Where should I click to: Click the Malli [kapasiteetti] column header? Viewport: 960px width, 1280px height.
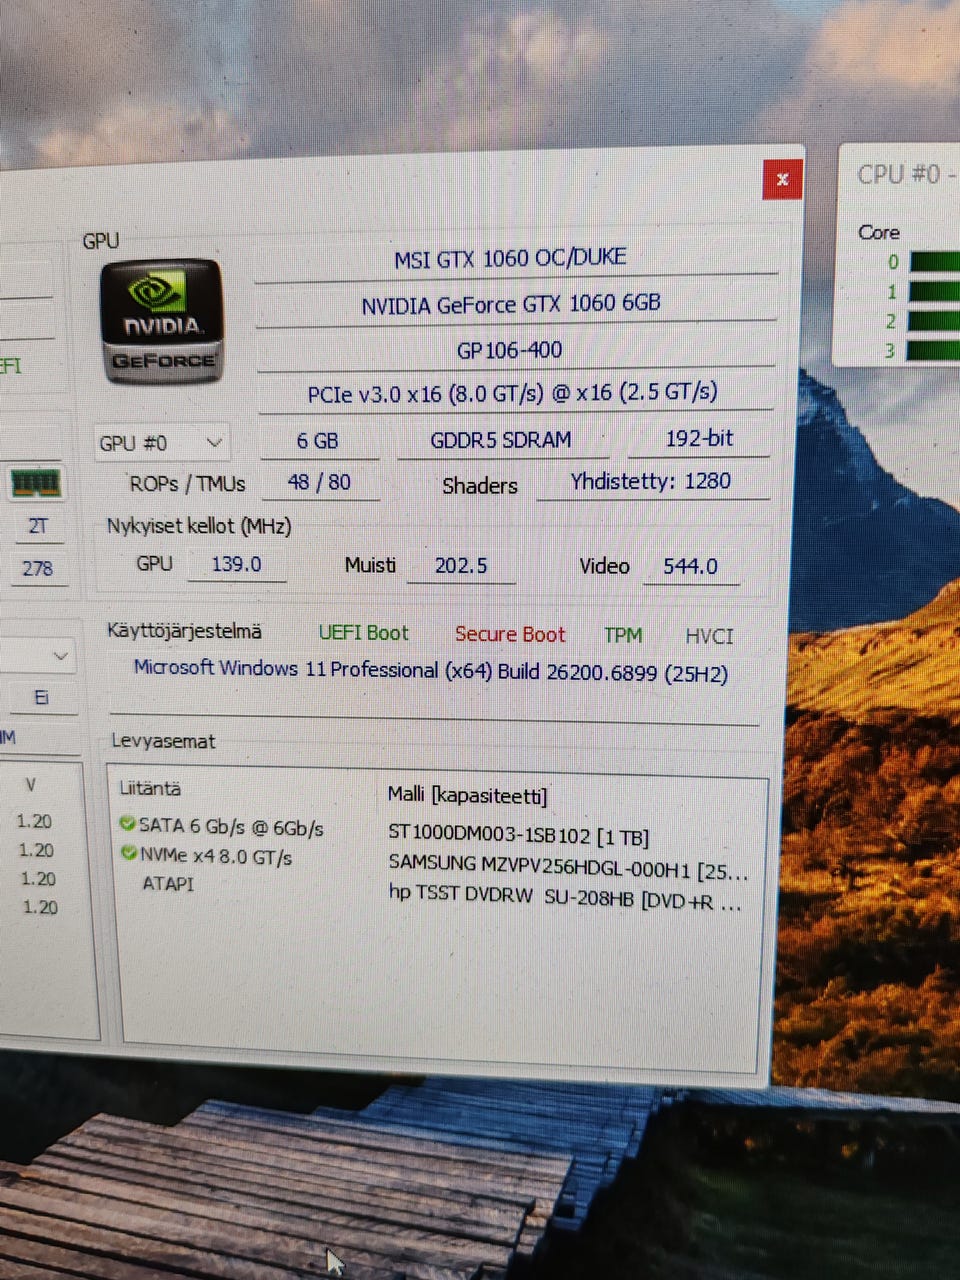coord(468,796)
